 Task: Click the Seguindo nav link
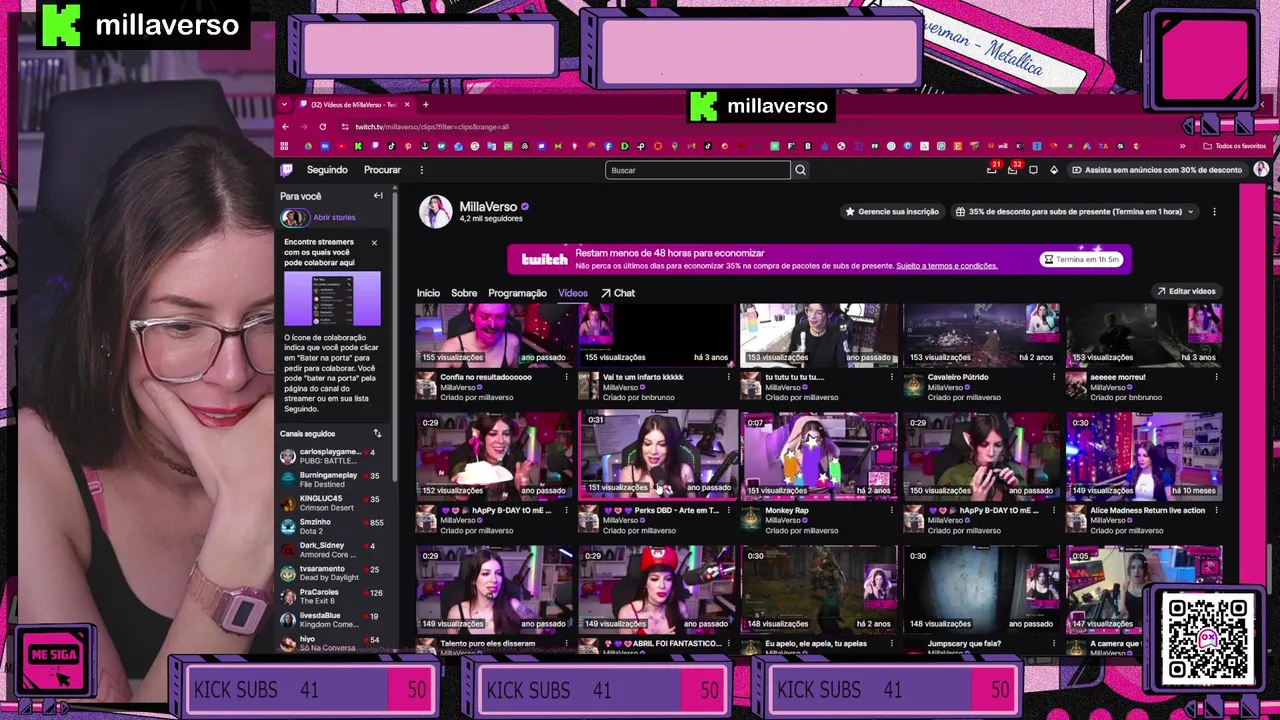[x=327, y=170]
